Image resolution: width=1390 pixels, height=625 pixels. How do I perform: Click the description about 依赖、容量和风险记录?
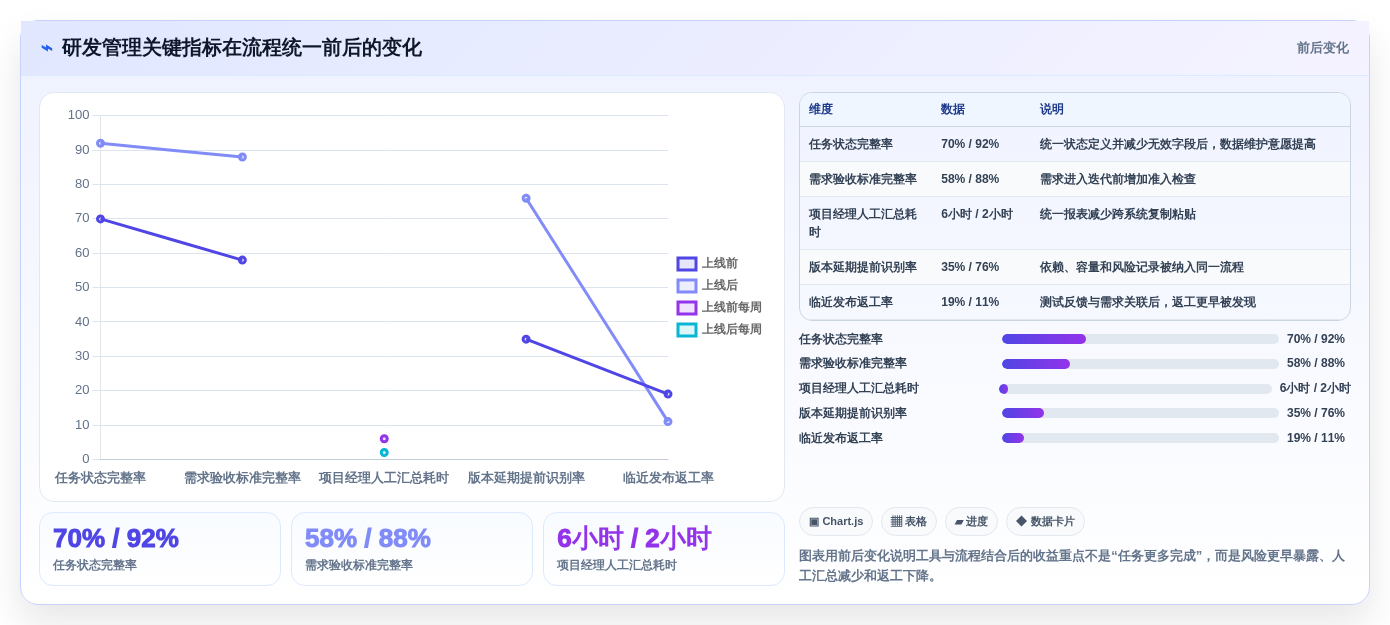1142,267
